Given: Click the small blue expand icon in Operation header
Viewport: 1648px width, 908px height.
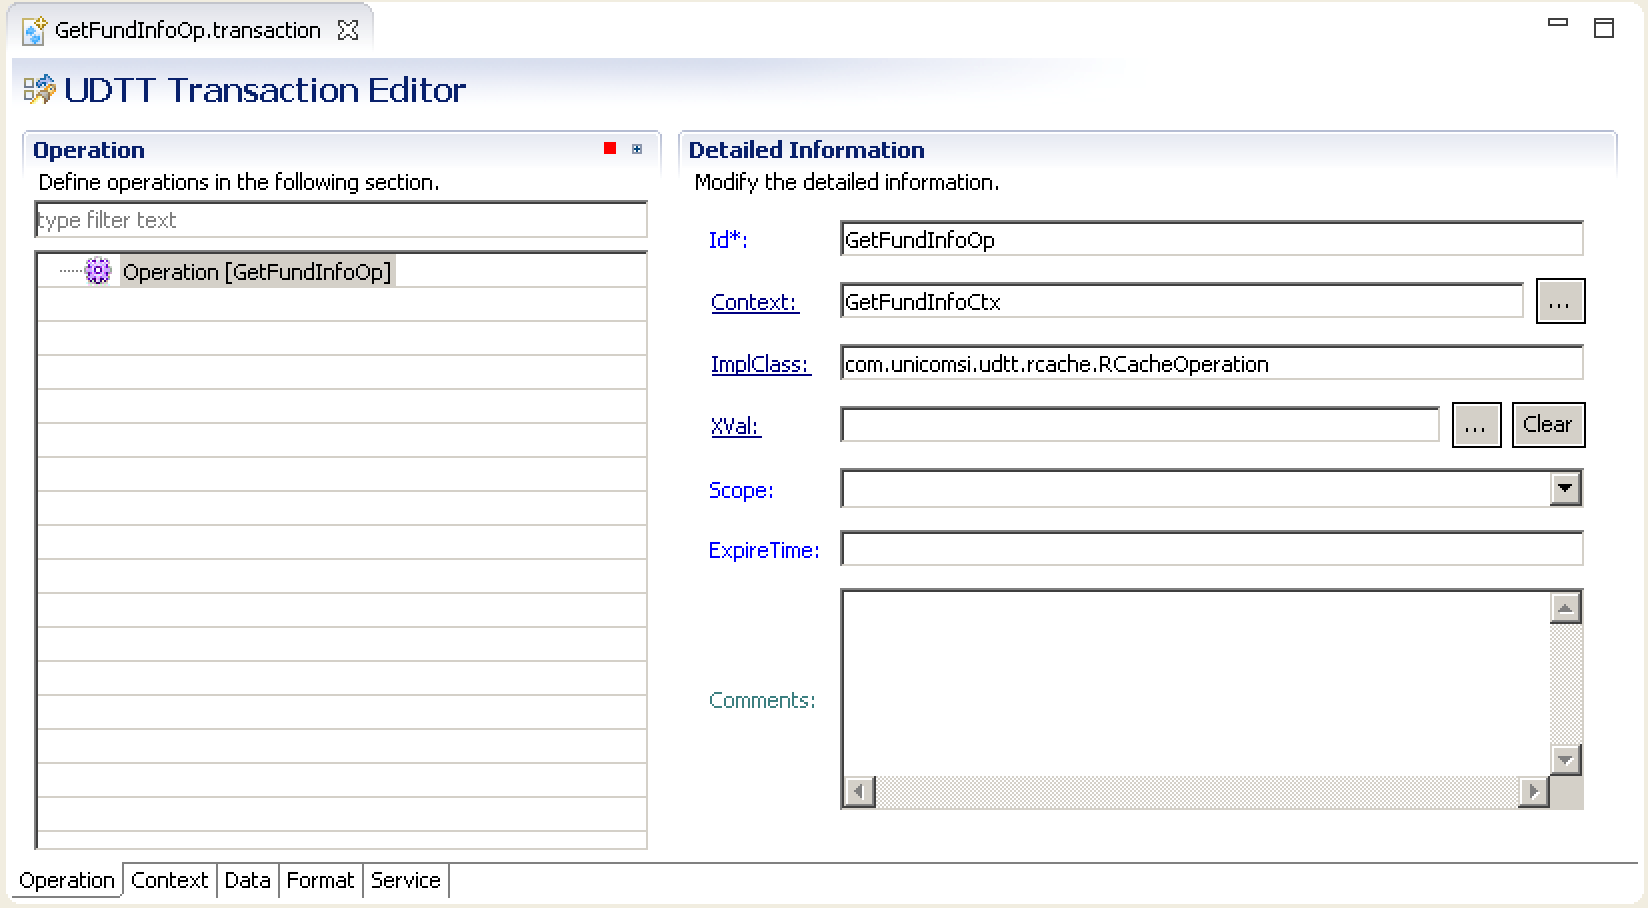Looking at the screenshot, I should pos(637,149).
